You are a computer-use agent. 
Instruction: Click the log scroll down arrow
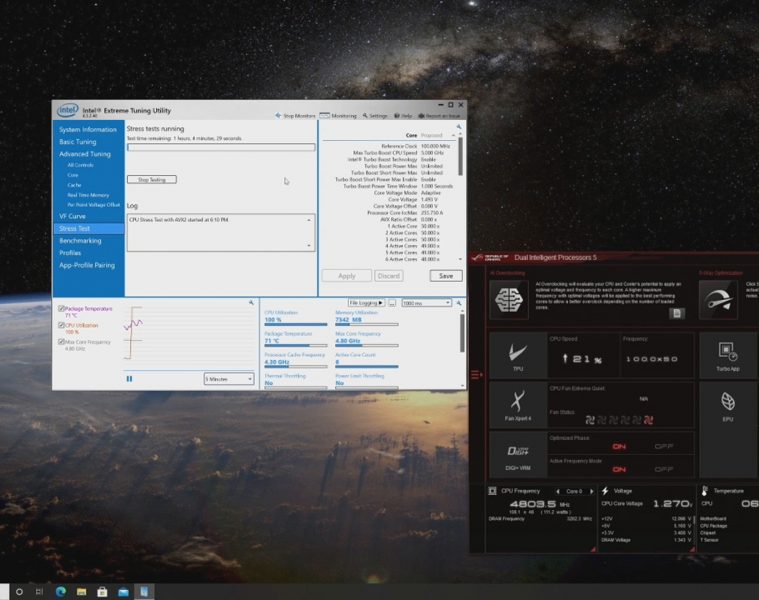point(309,245)
